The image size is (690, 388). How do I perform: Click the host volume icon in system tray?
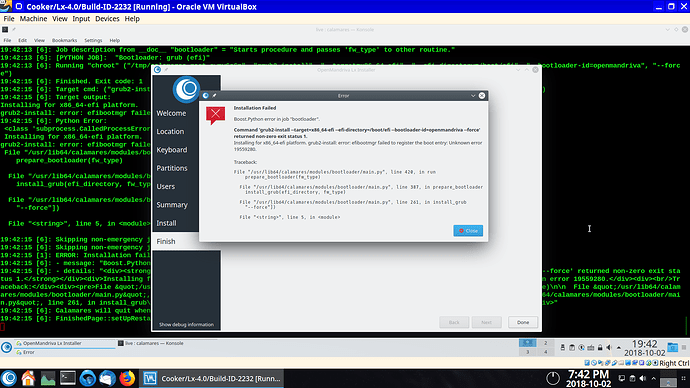pos(642,378)
